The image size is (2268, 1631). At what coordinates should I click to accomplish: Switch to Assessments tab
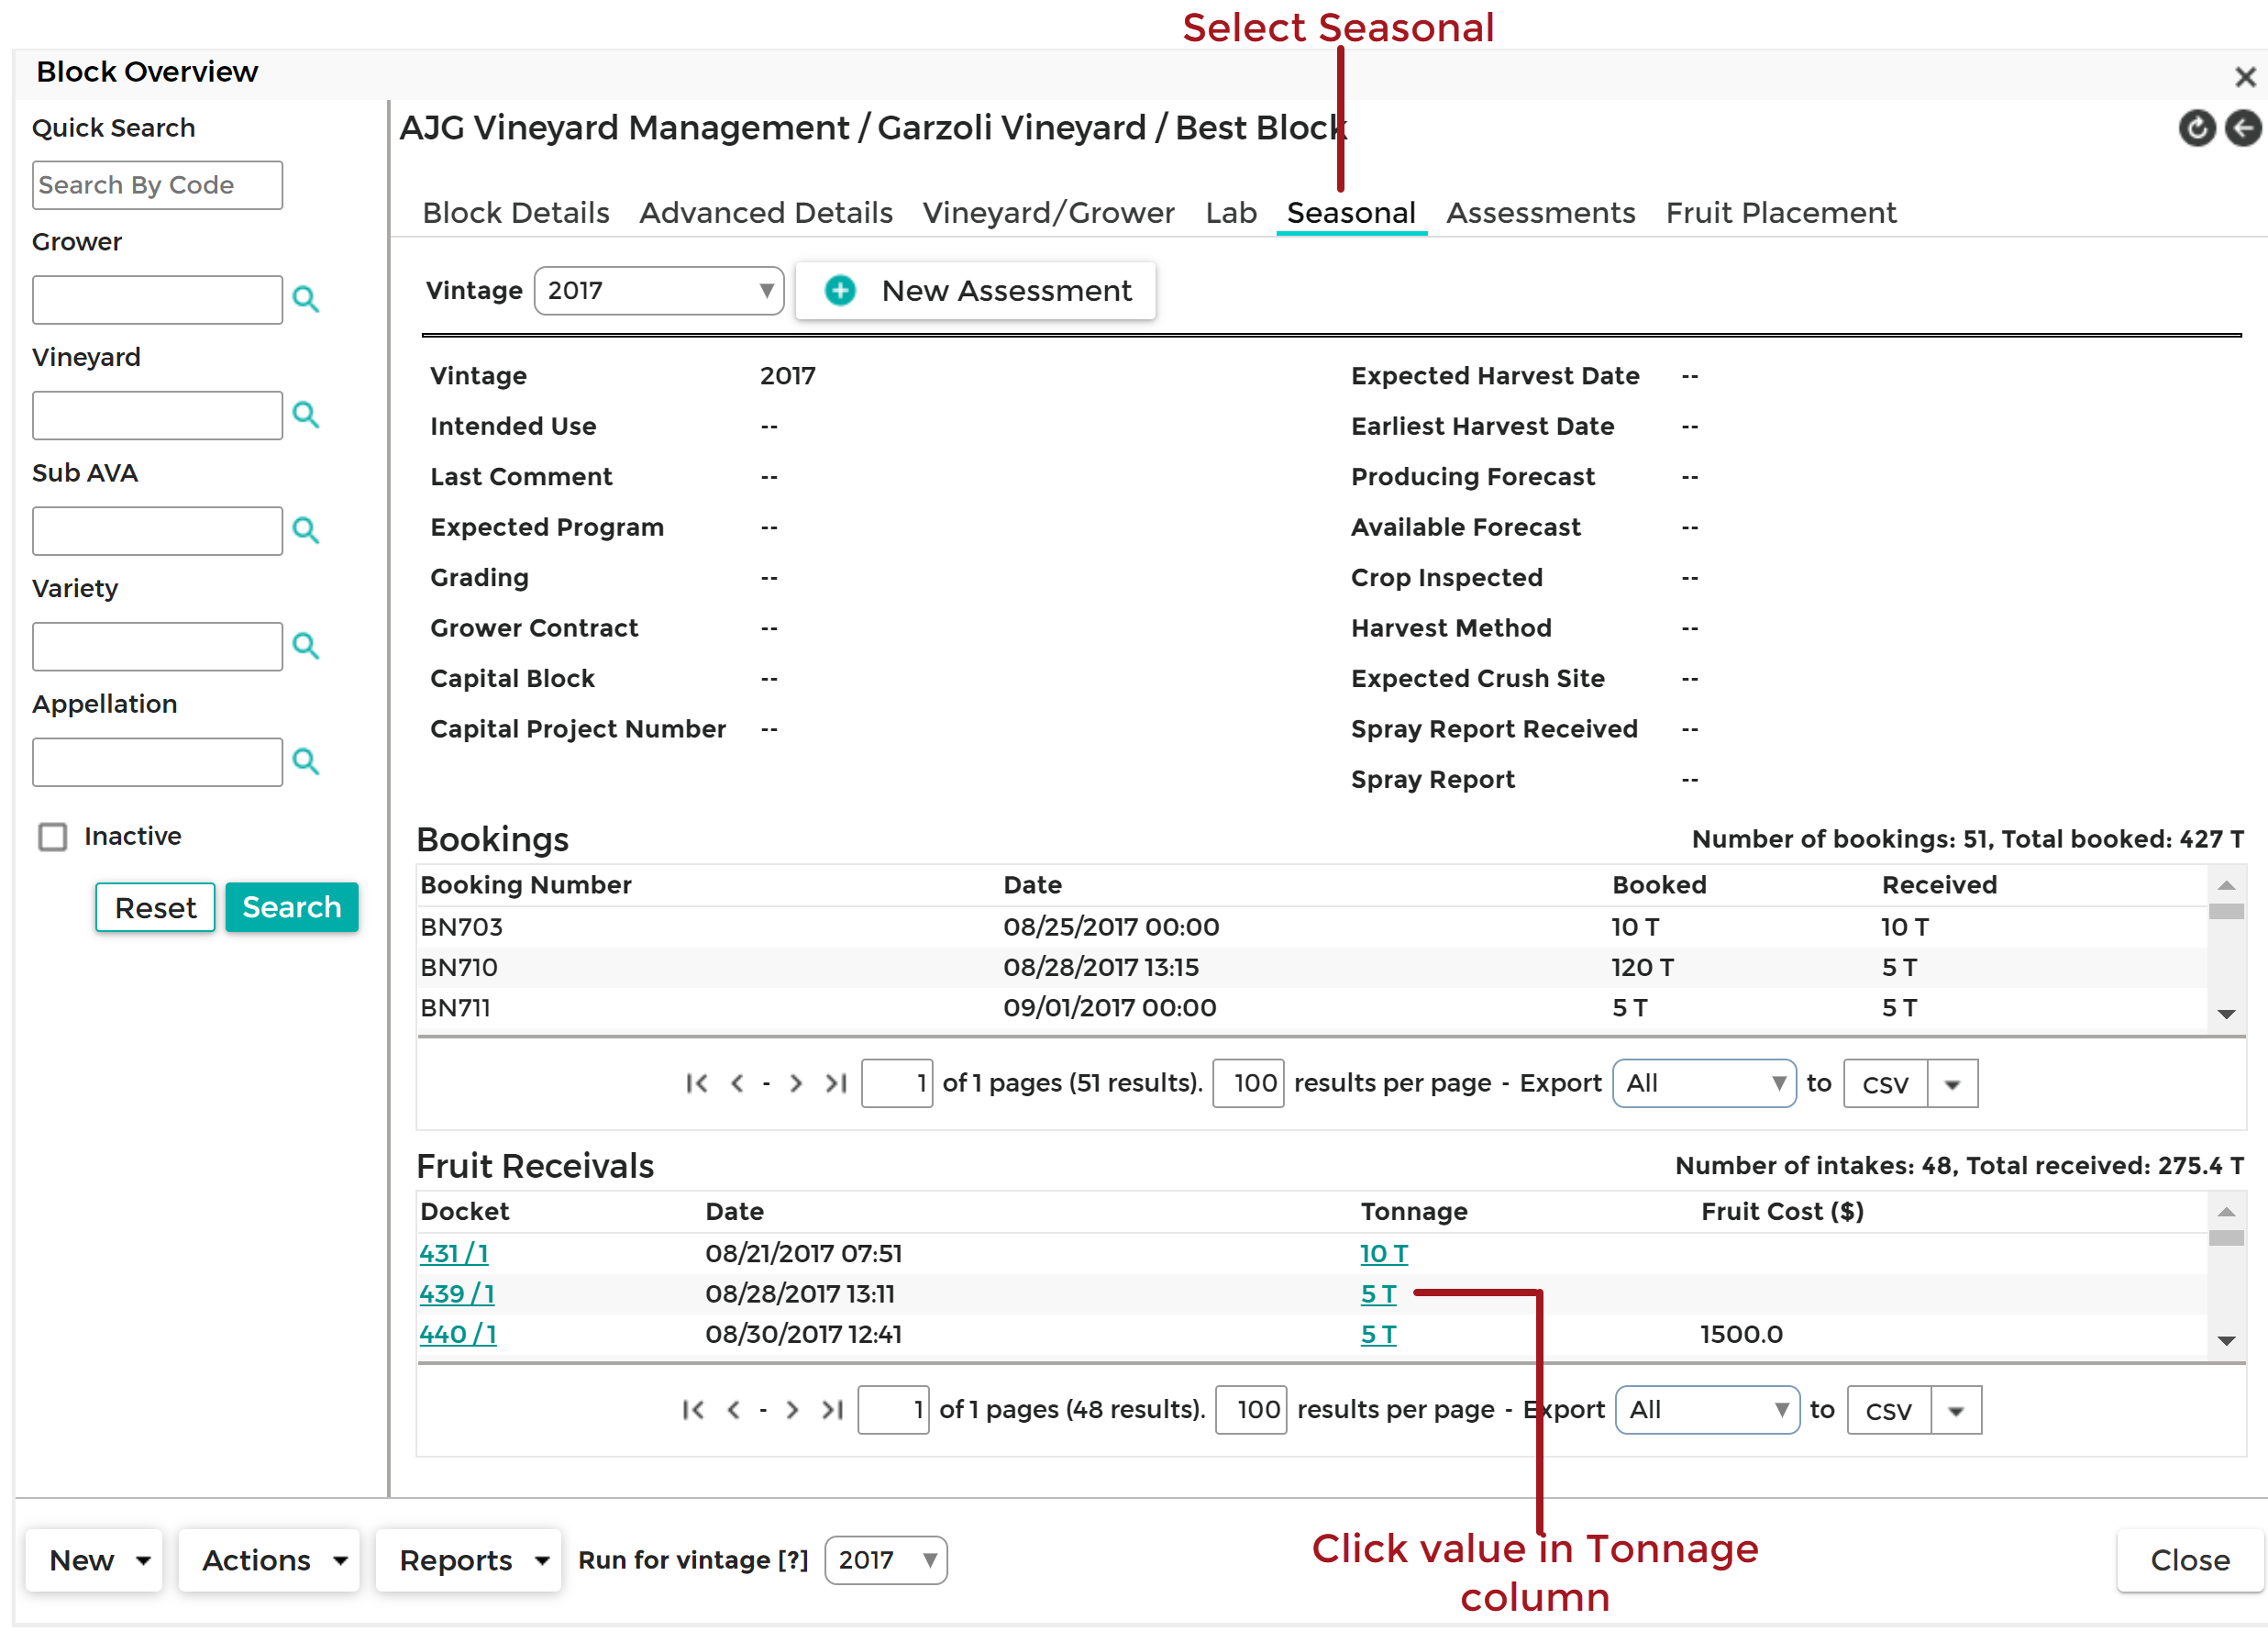[x=1540, y=213]
